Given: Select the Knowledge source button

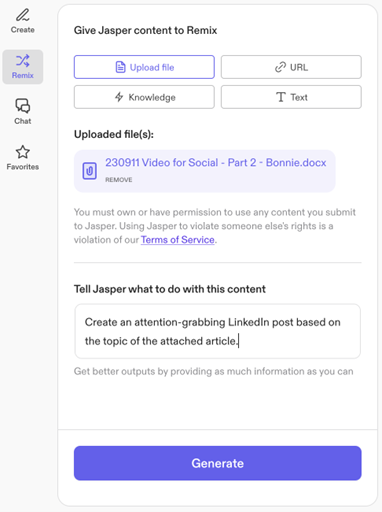Looking at the screenshot, I should (x=144, y=97).
